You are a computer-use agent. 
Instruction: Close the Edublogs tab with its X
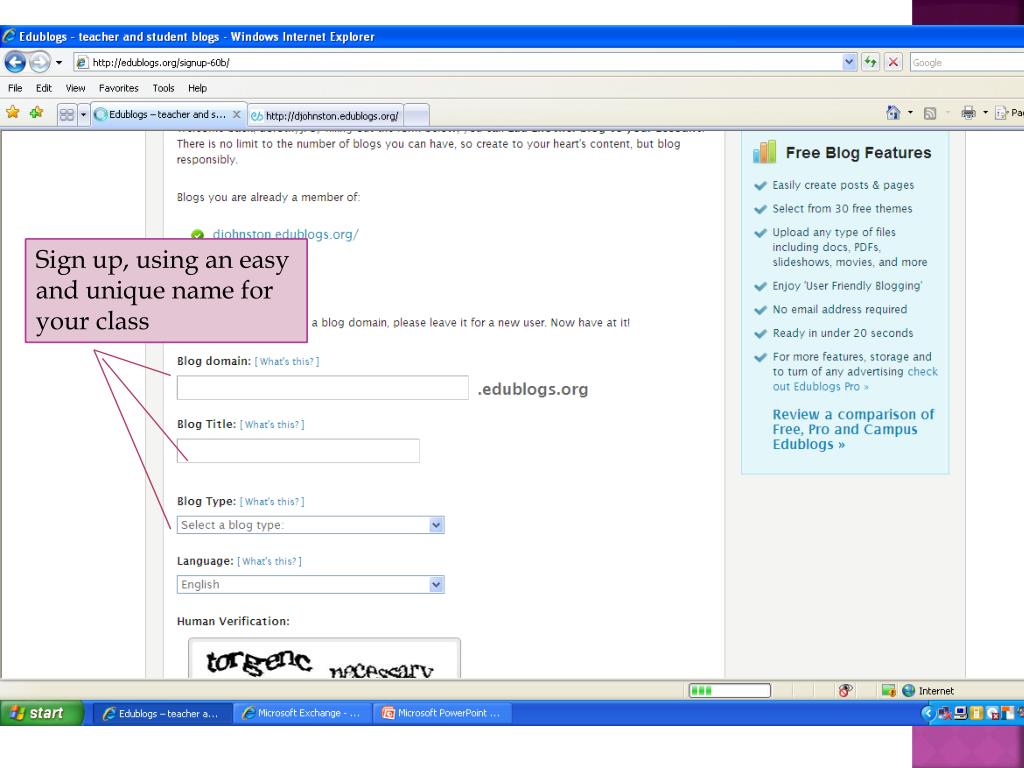point(236,114)
